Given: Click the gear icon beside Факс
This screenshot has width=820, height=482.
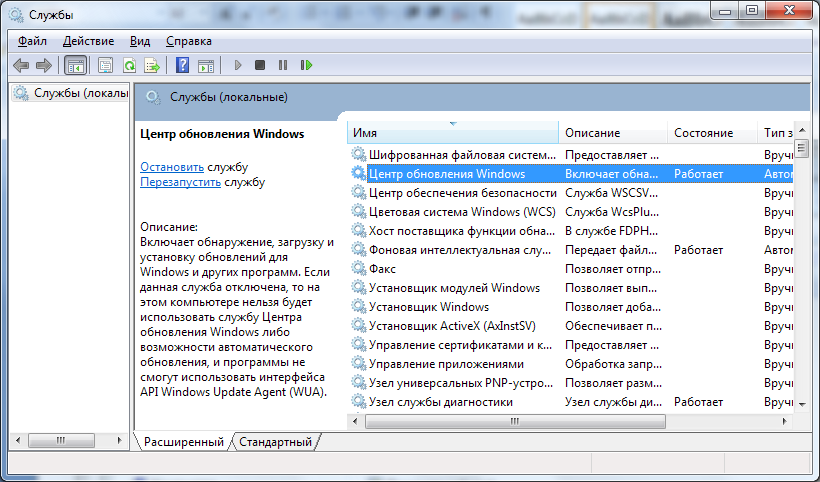Looking at the screenshot, I should pyautogui.click(x=358, y=269).
